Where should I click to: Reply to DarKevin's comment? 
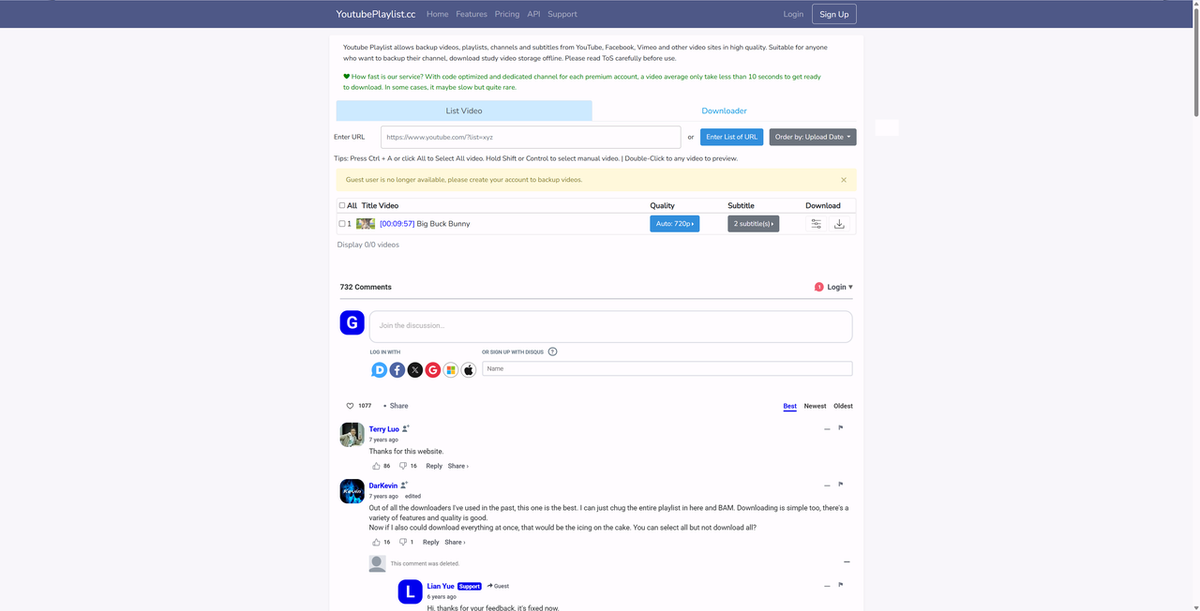tap(431, 542)
